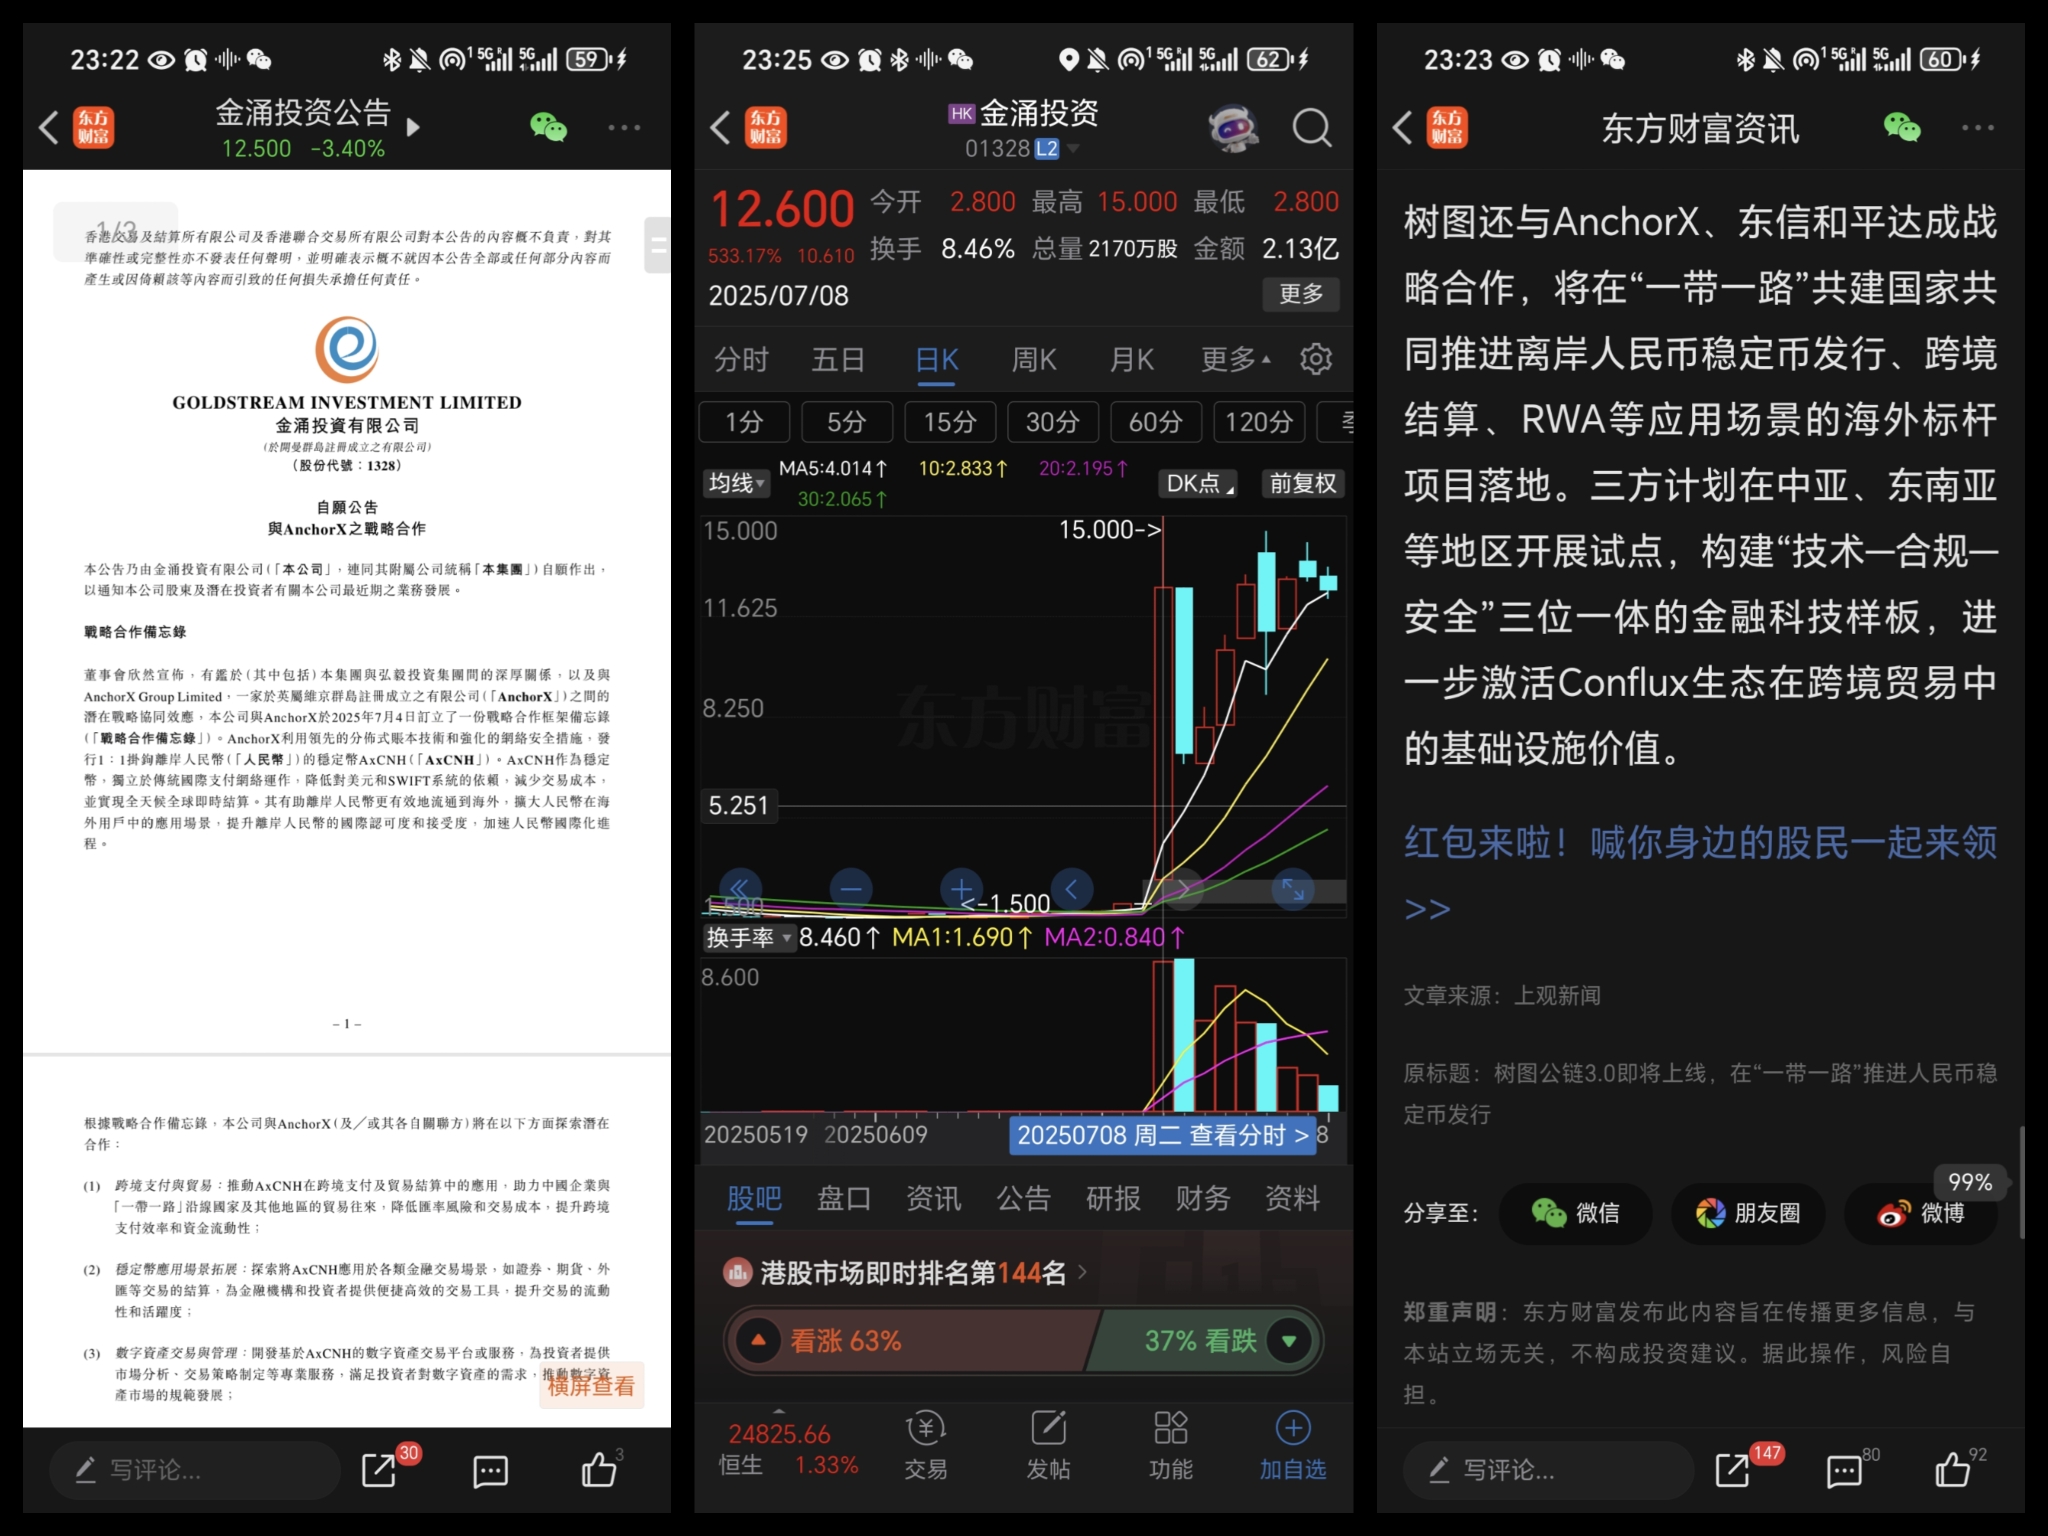
Task: Share via WeChat icon in 金涌投资公告 header
Action: [548, 127]
